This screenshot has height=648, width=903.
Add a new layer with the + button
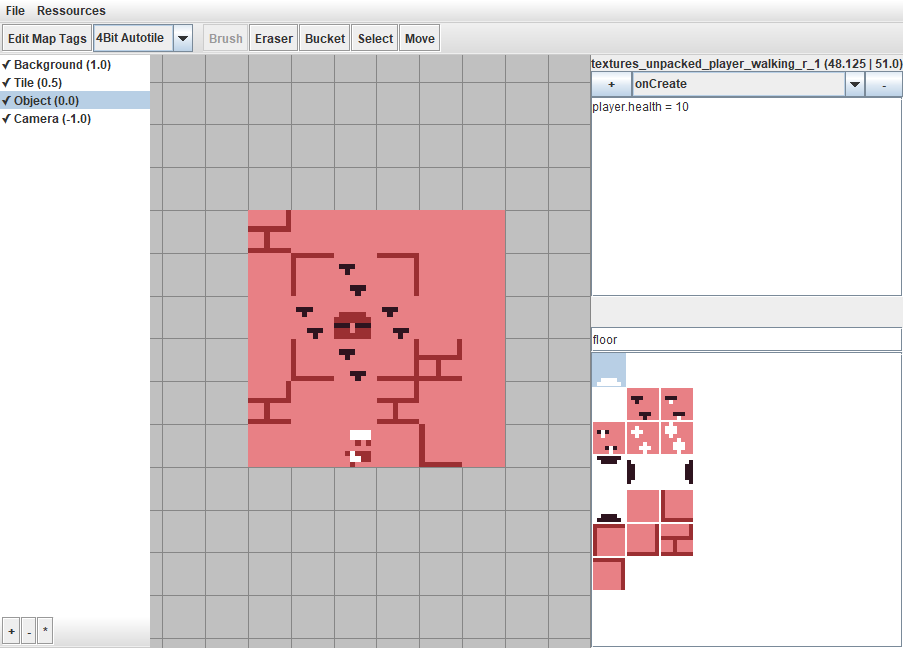pos(10,630)
